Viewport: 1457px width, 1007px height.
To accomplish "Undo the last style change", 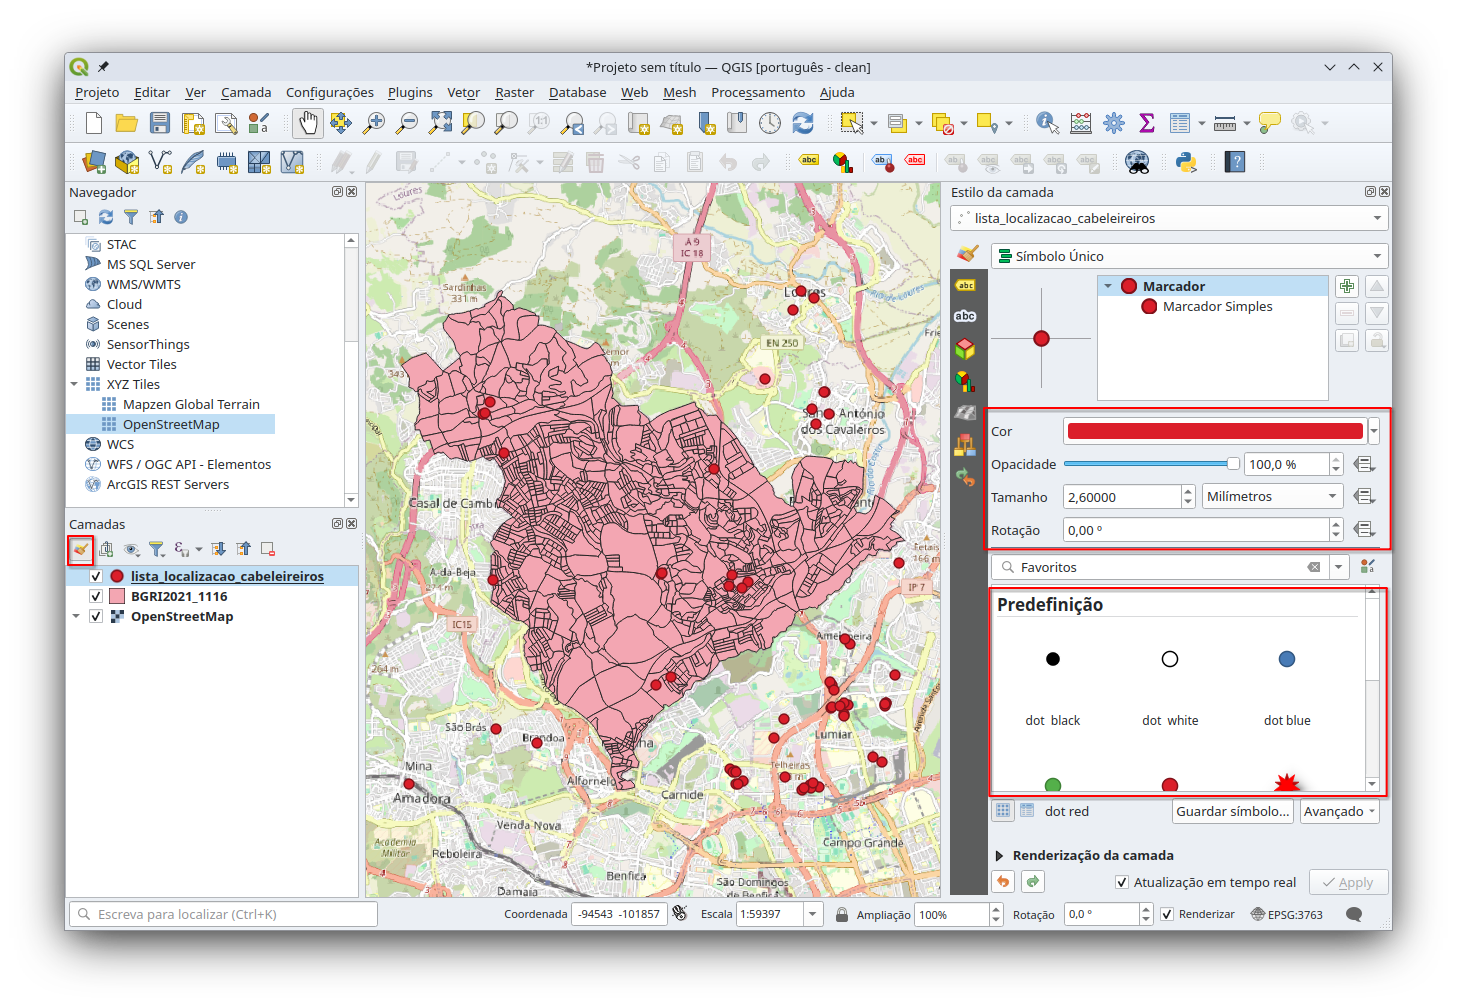I will click(1002, 881).
